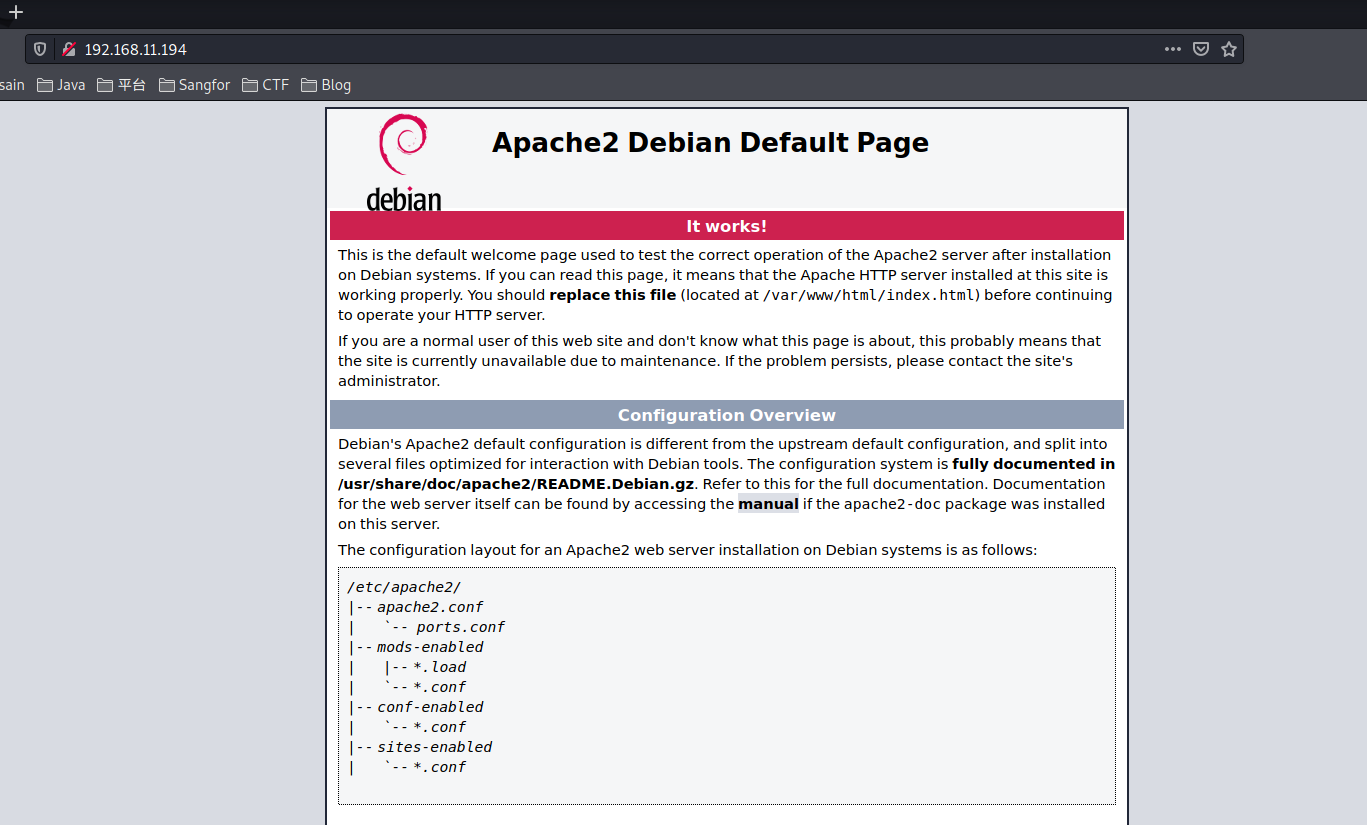1367x825 pixels.
Task: Follow the manual link
Action: (768, 504)
